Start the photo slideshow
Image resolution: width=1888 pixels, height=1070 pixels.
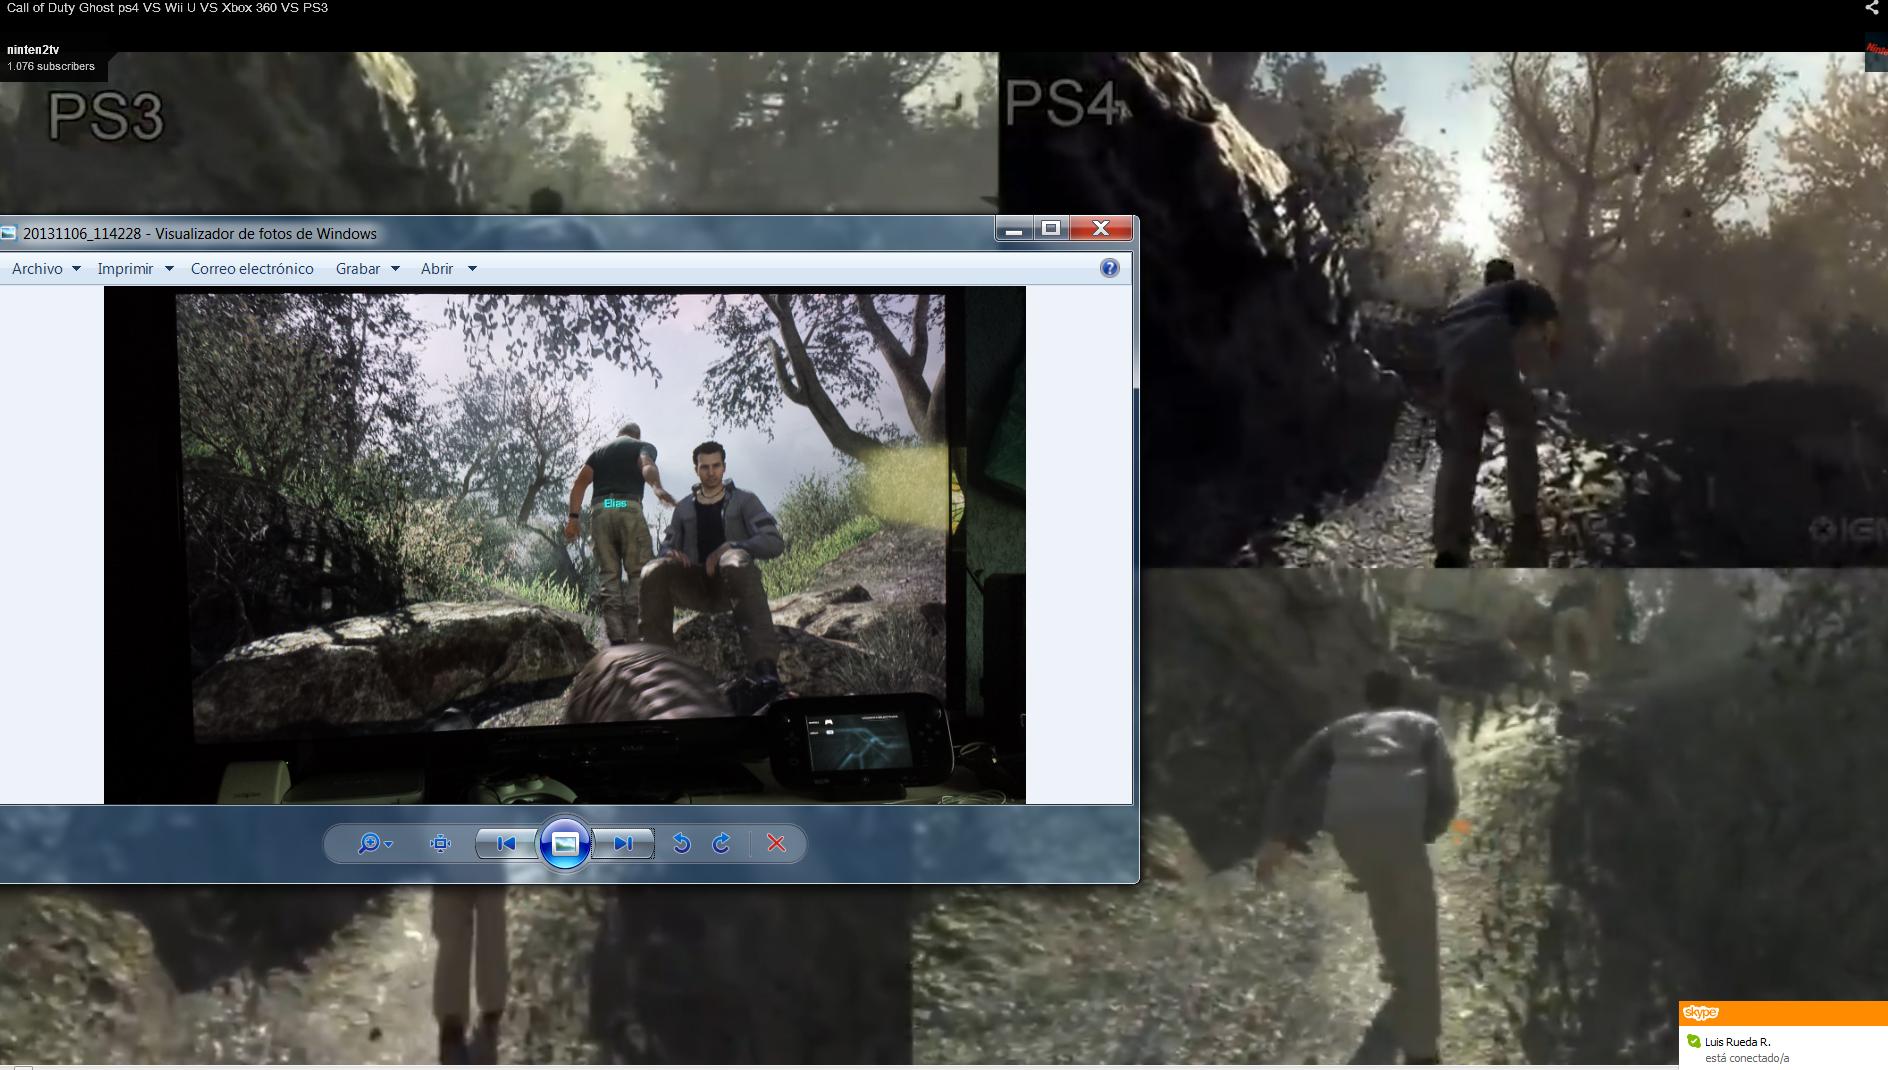[564, 844]
